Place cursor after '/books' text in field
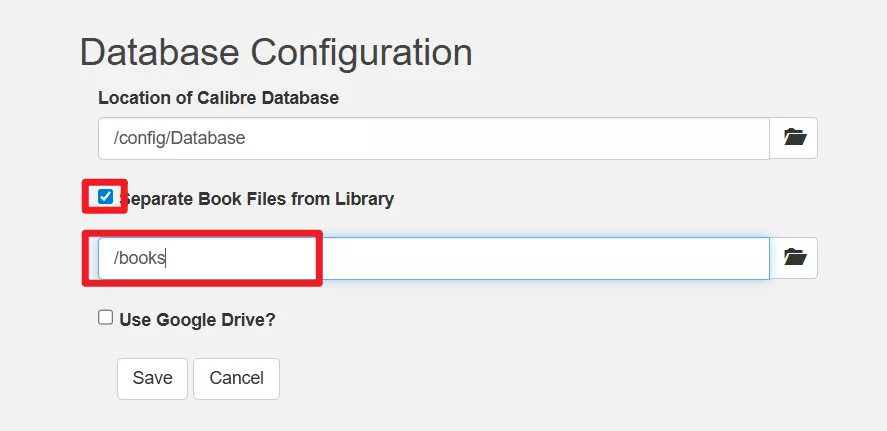 pyautogui.click(x=166, y=258)
